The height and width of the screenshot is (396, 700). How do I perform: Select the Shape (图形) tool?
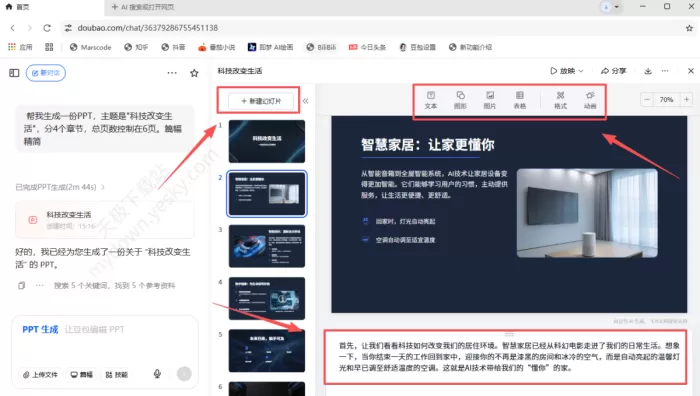460,100
